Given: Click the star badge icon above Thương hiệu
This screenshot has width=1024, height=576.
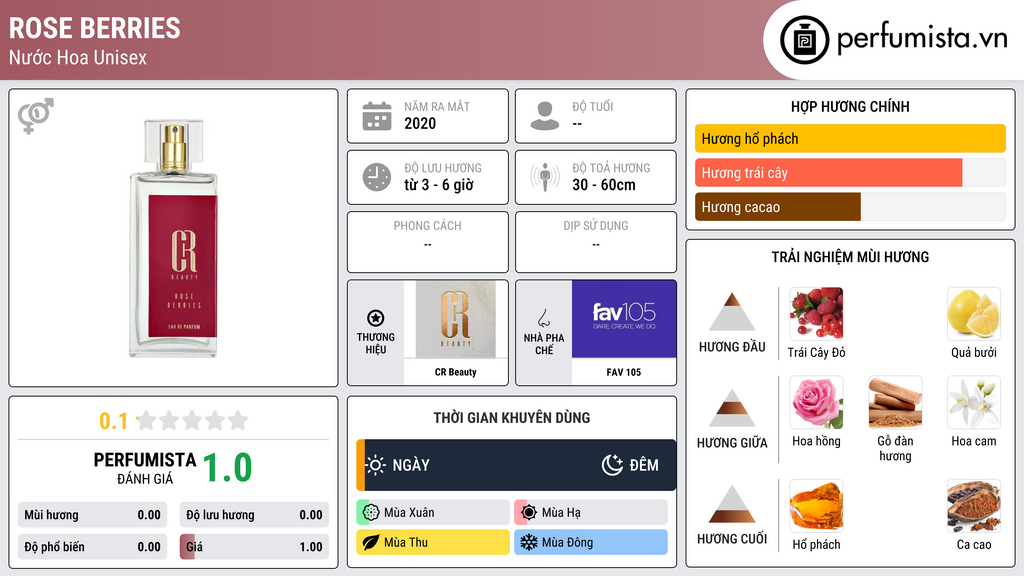Looking at the screenshot, I should (376, 318).
